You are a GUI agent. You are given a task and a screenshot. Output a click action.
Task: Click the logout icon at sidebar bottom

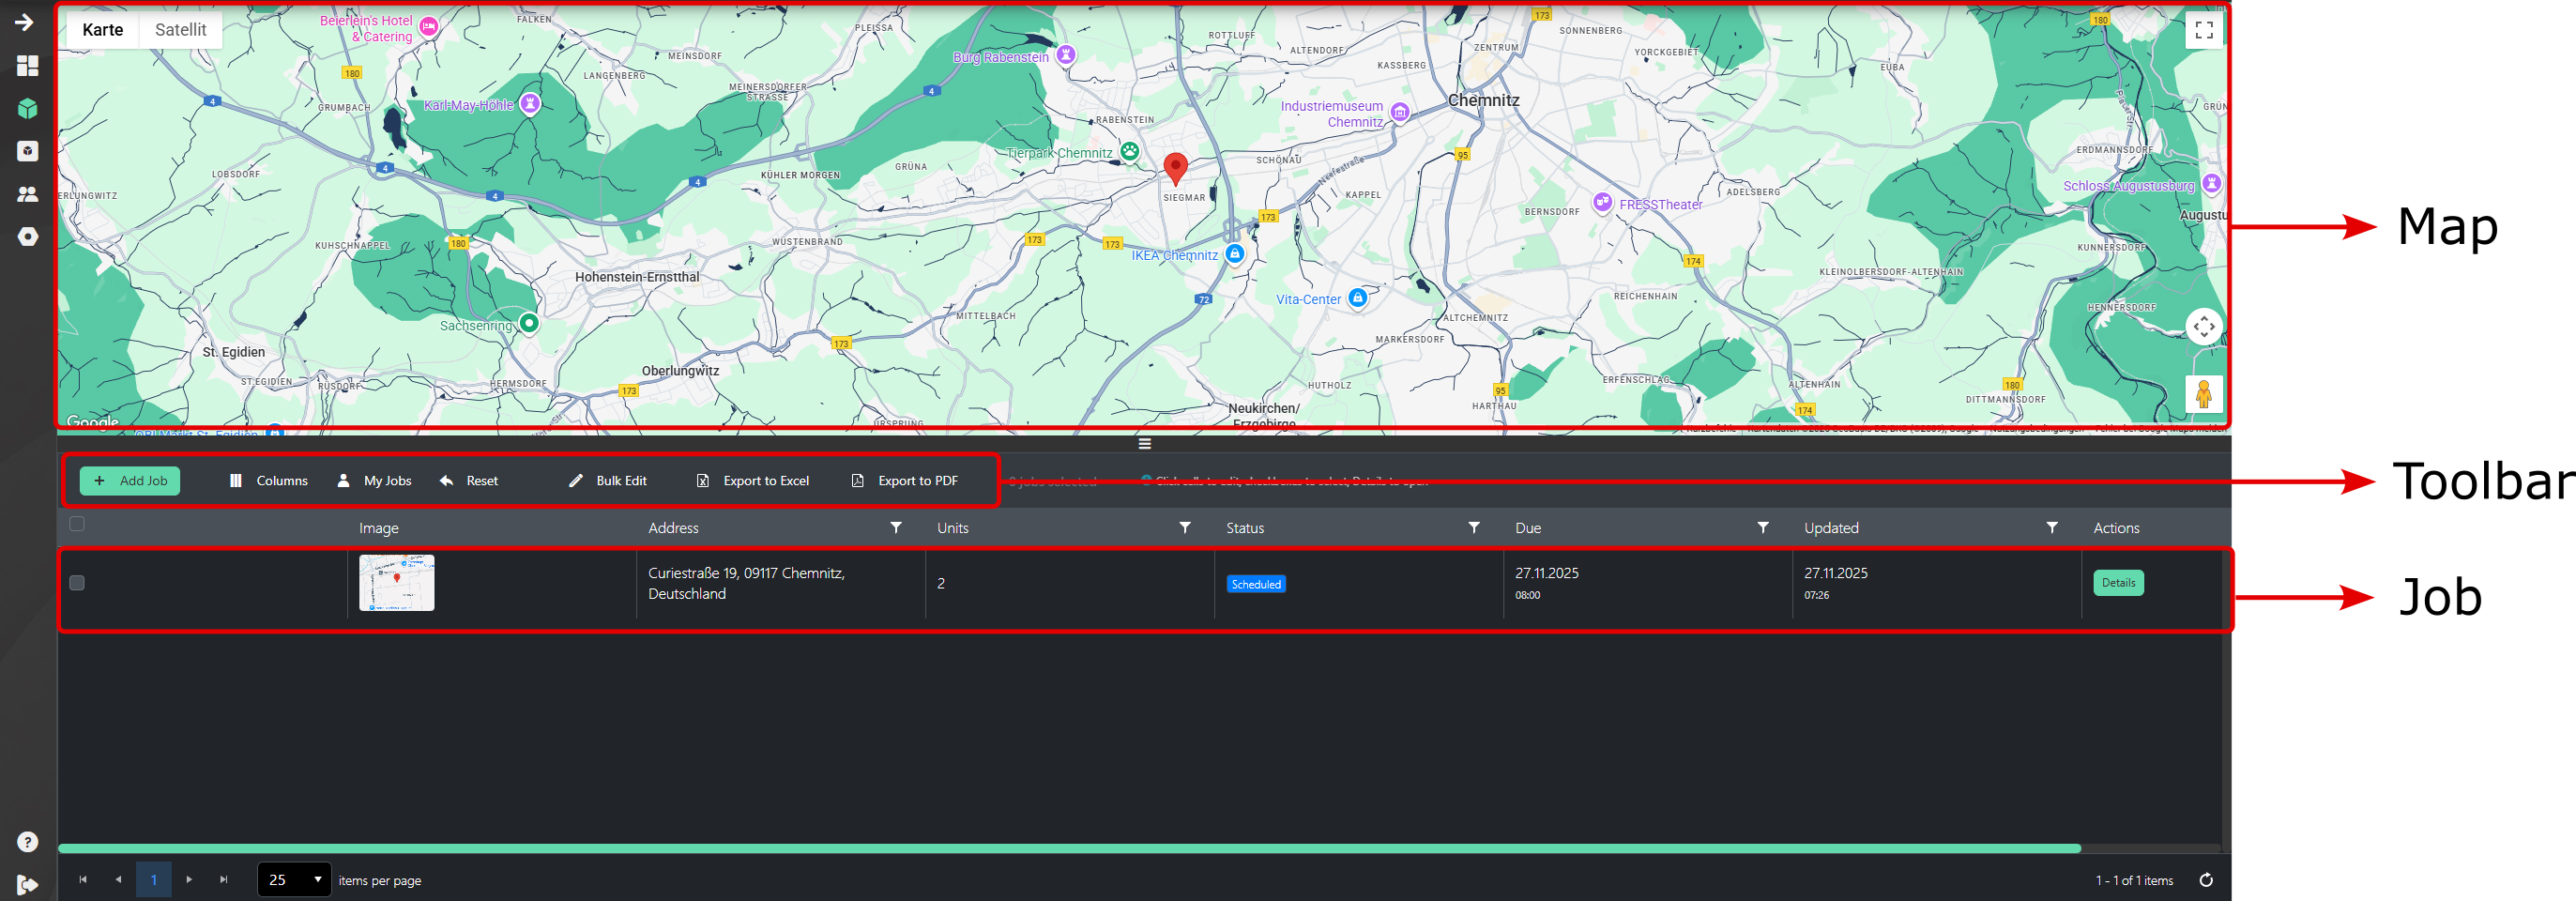pyautogui.click(x=27, y=884)
